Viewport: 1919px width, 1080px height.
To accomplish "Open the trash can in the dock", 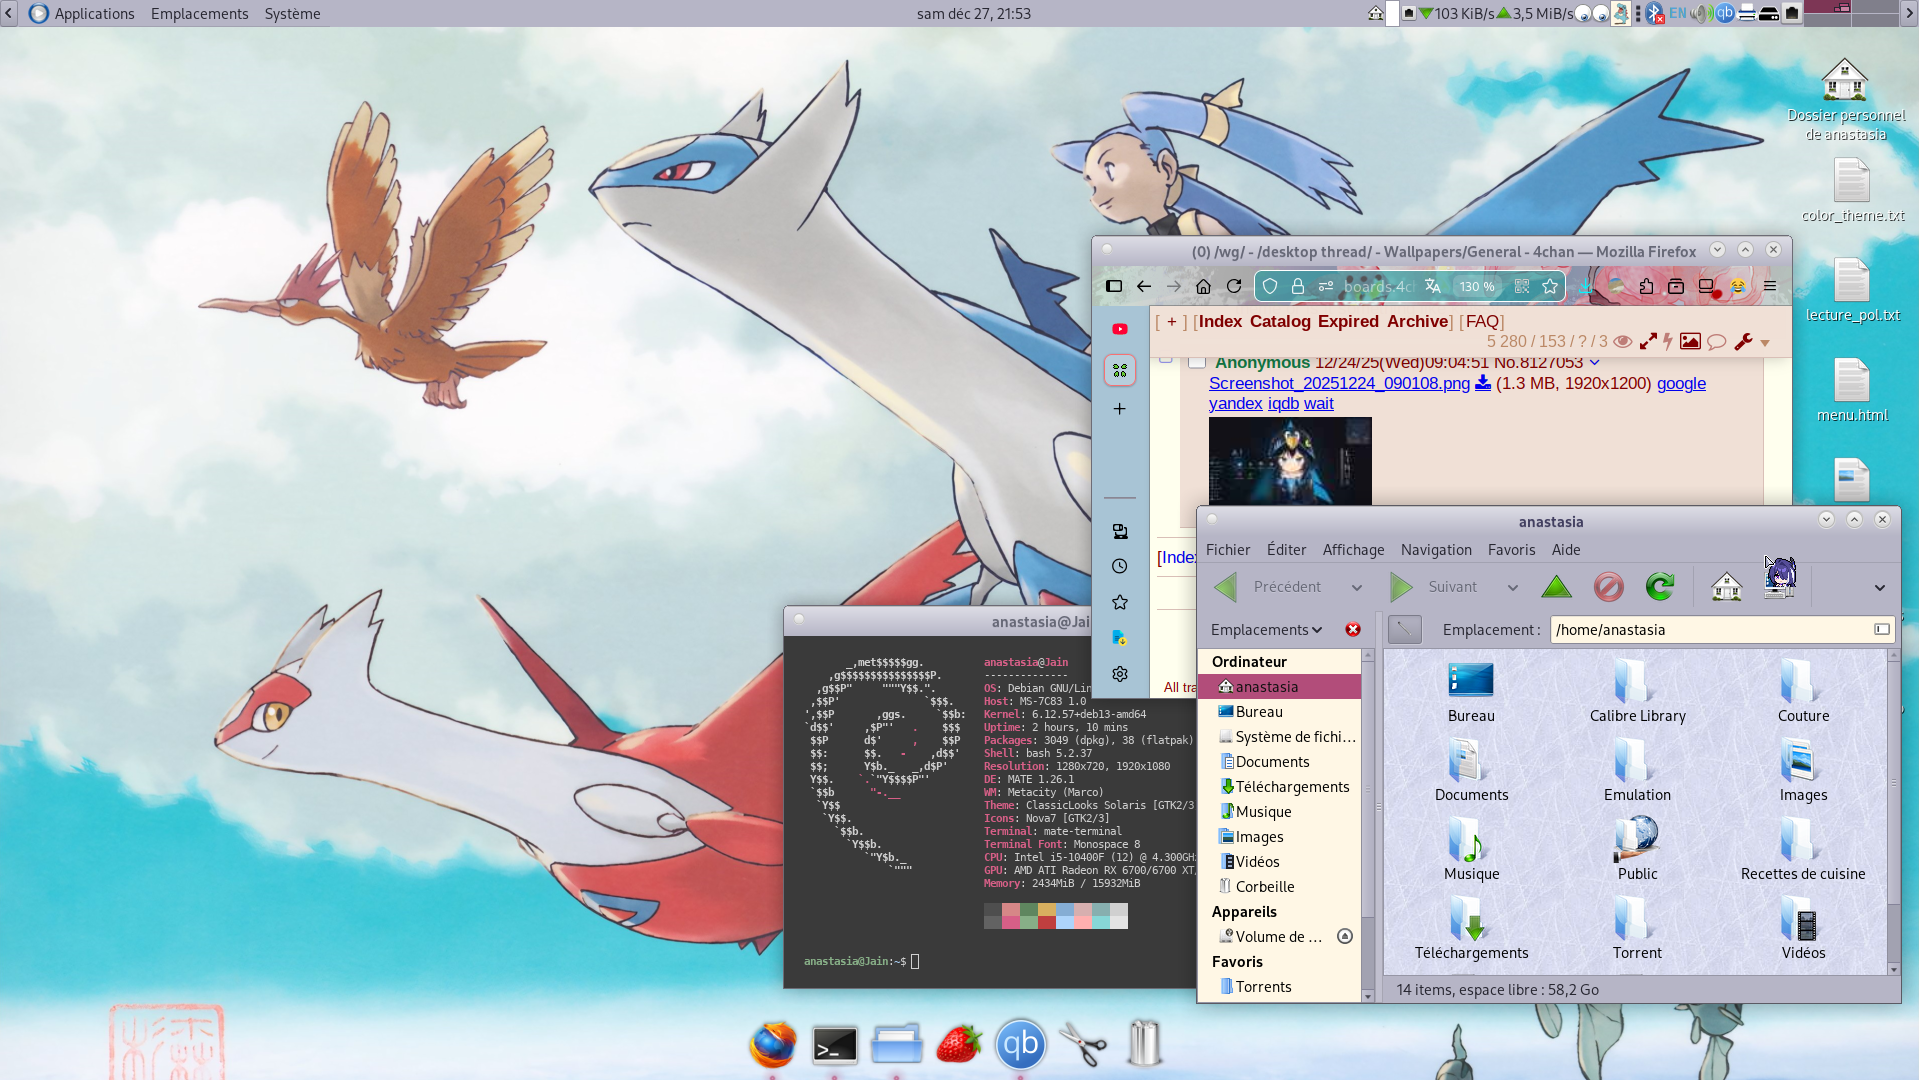I will coord(1144,1043).
